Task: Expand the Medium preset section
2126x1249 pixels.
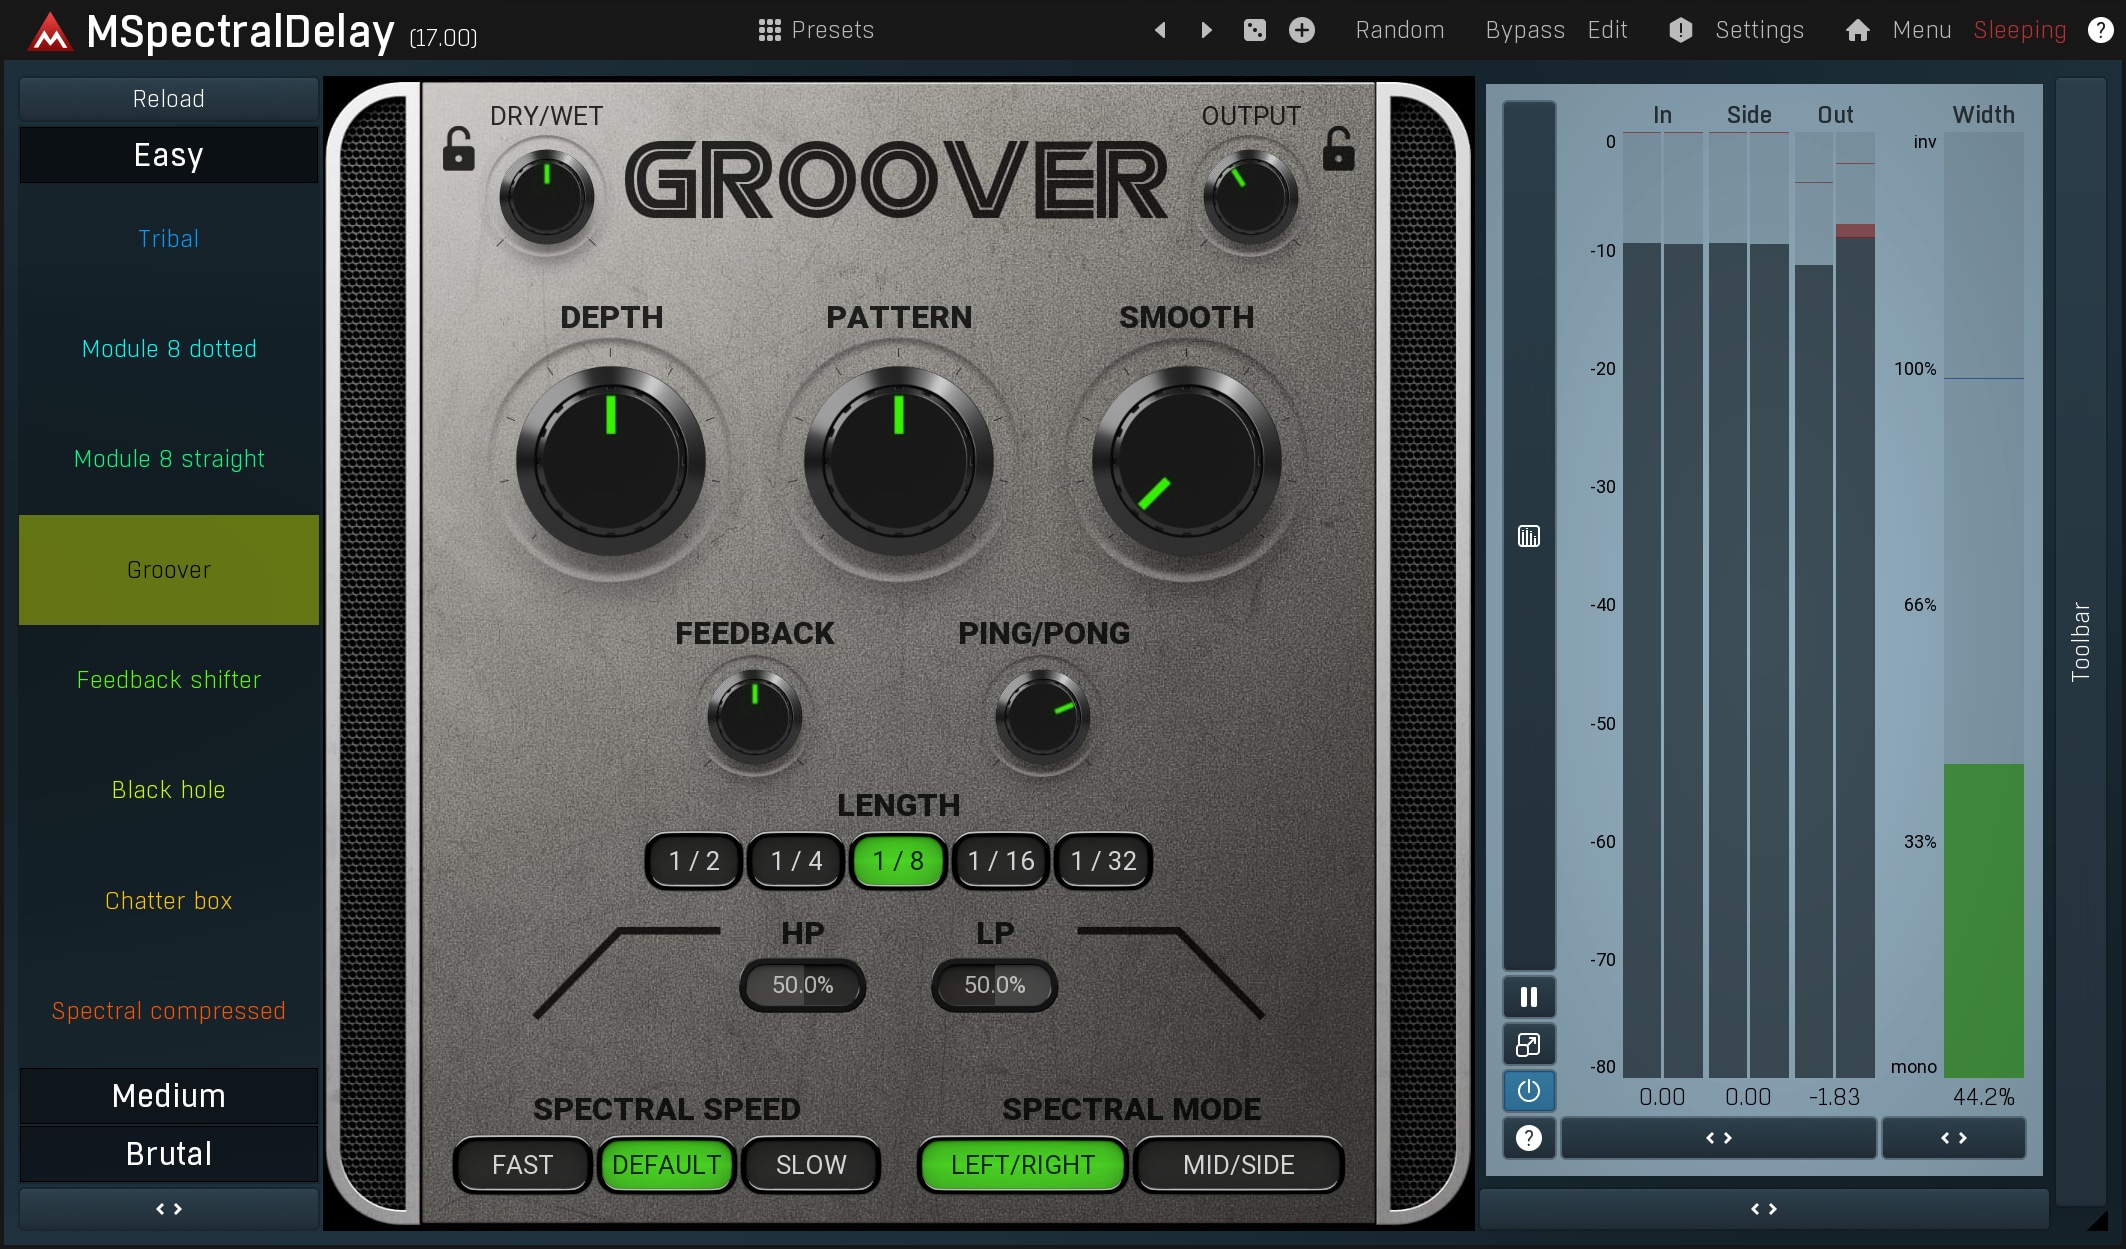Action: point(169,1096)
